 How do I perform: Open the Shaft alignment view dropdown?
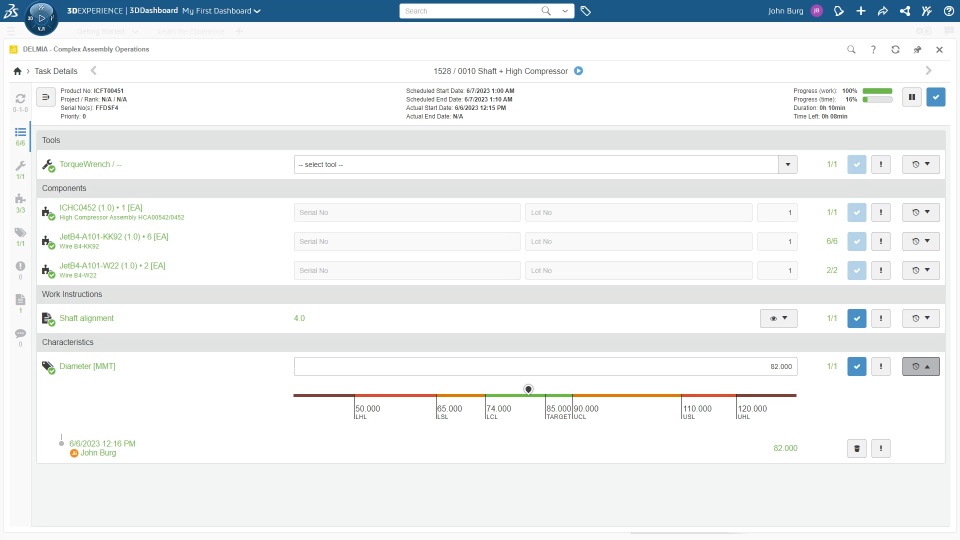[x=779, y=318]
